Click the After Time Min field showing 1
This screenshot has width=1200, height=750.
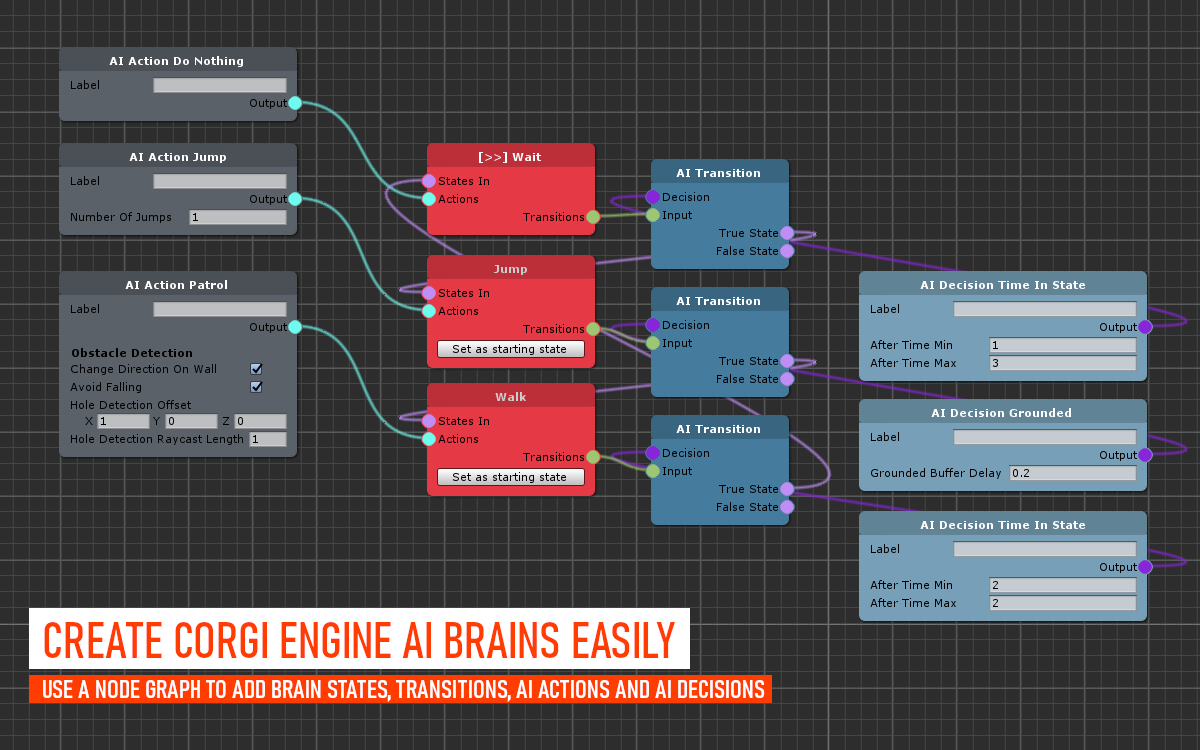point(1063,345)
